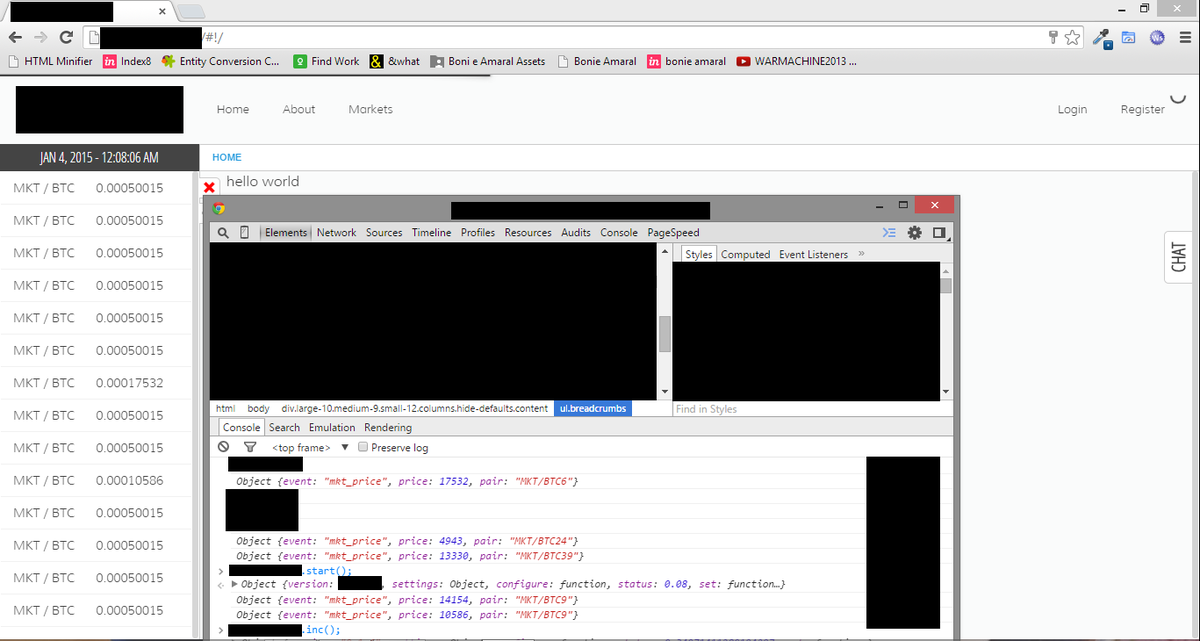Click the eyedropper extension icon
The width and height of the screenshot is (1200, 641).
[1103, 38]
